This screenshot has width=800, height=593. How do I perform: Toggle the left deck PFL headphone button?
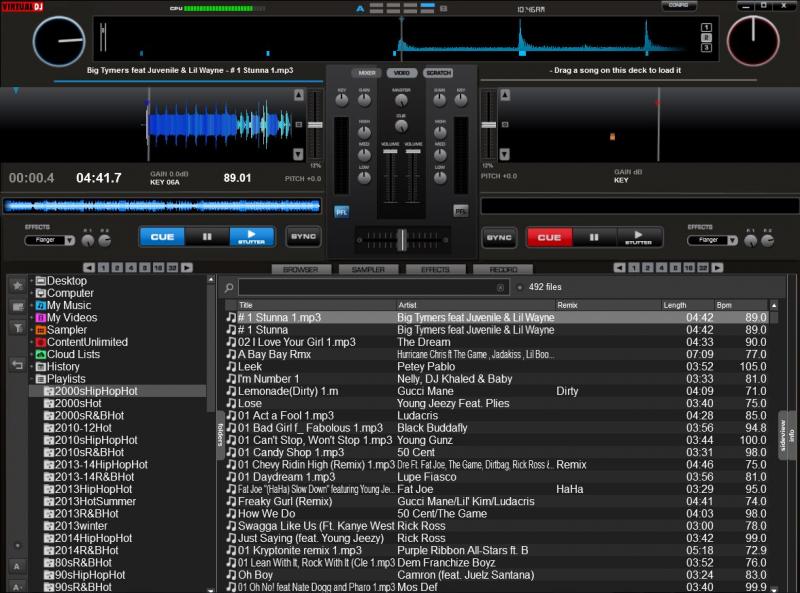click(x=341, y=212)
